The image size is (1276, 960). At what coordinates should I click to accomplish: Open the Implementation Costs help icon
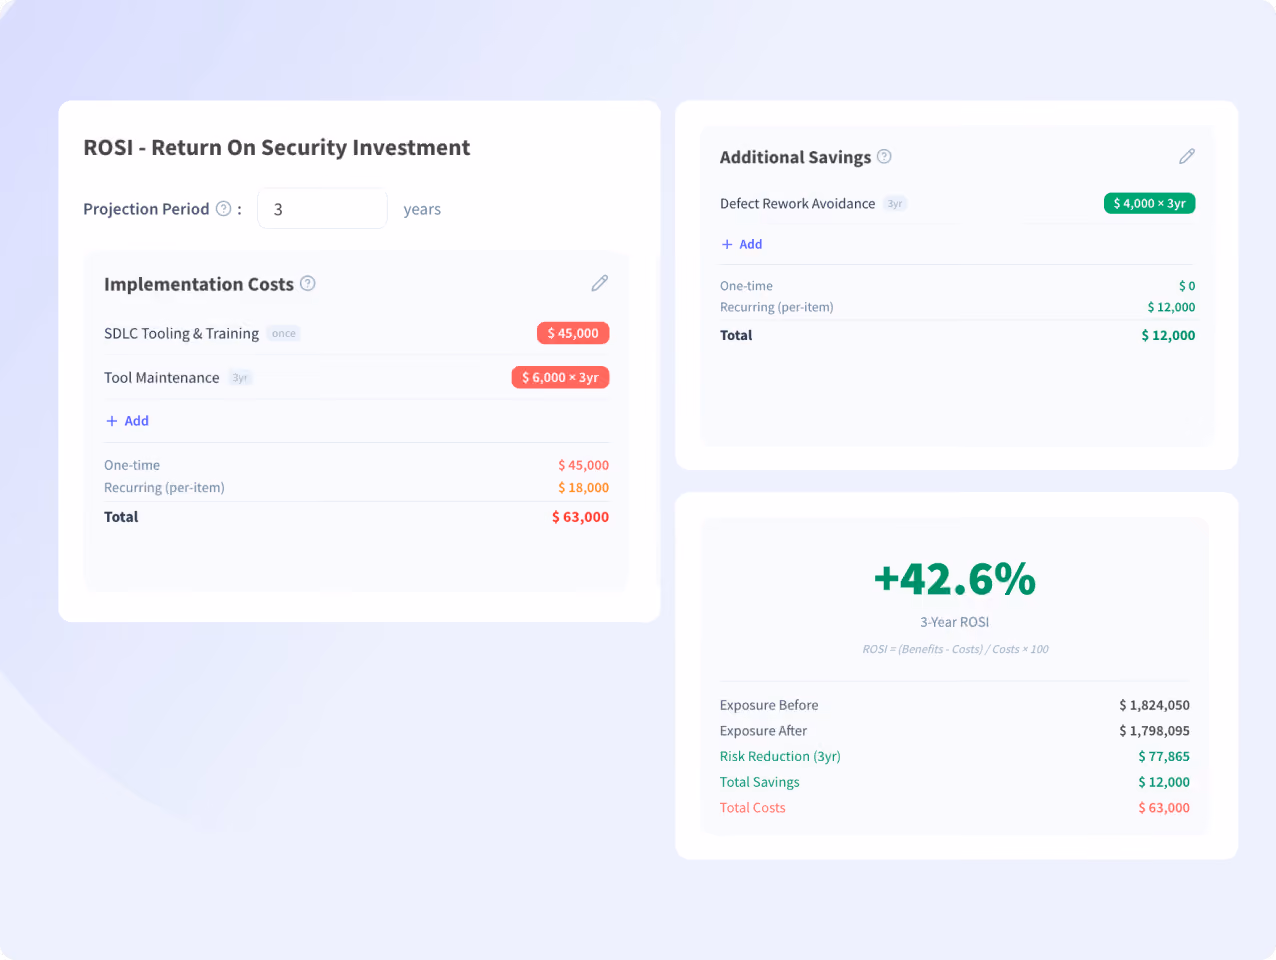click(308, 283)
